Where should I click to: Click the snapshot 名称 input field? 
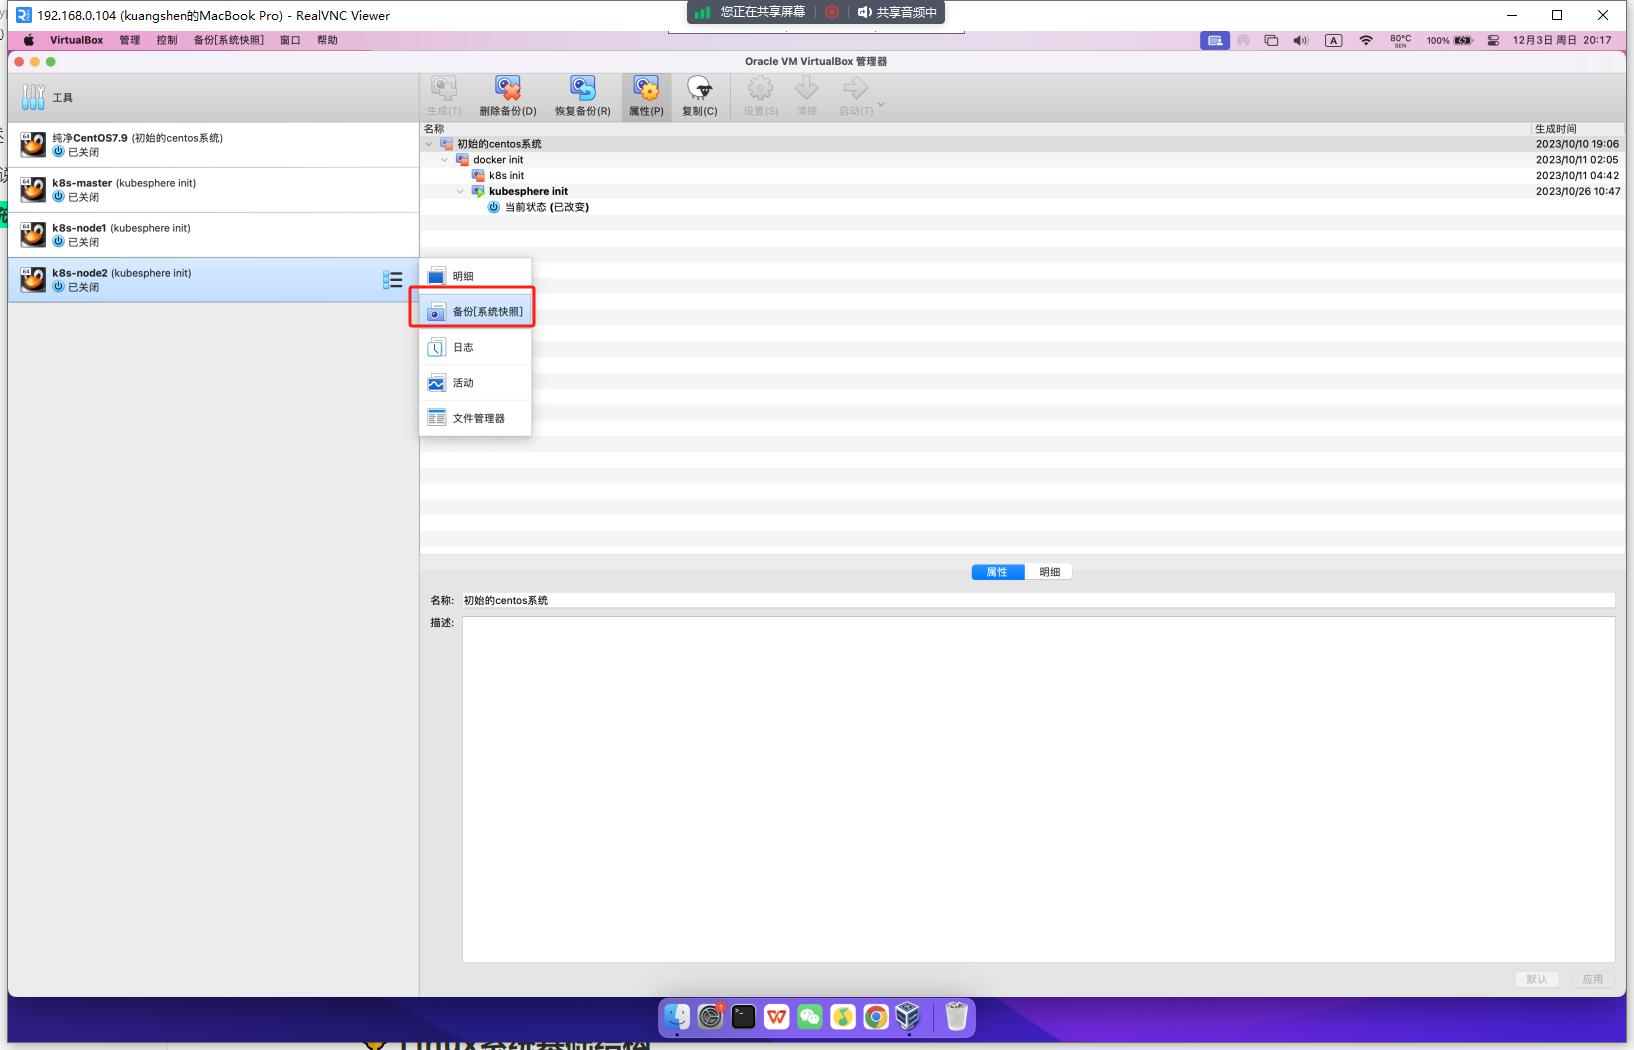pyautogui.click(x=1038, y=600)
